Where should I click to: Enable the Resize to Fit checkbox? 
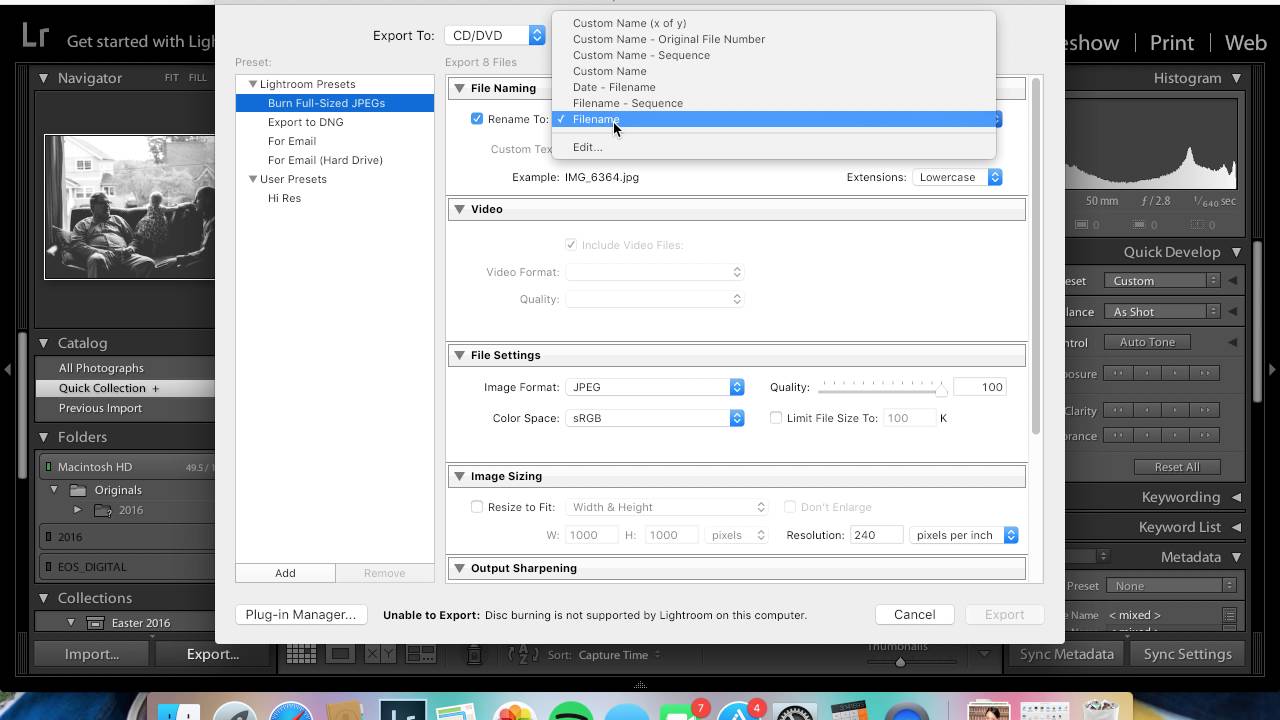477,507
